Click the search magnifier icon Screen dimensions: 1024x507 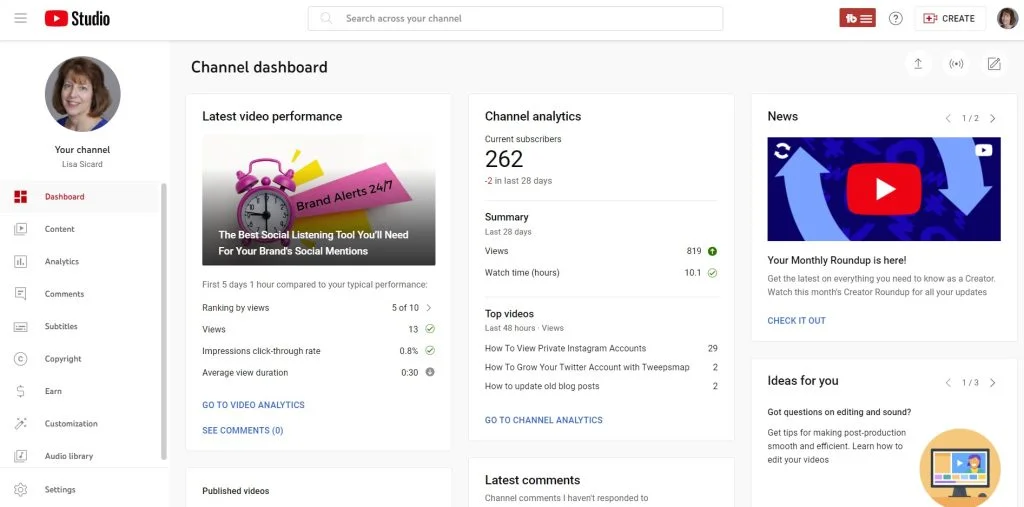pos(326,18)
